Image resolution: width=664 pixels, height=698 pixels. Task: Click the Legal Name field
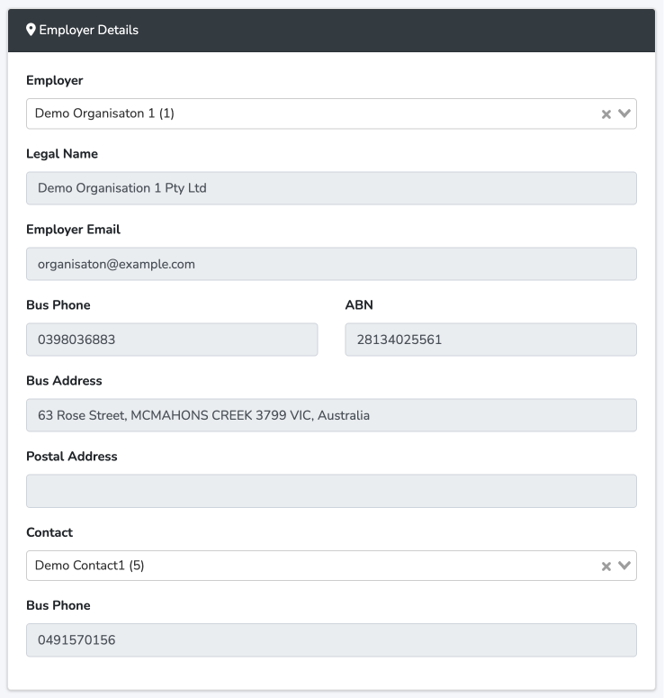tap(331, 188)
